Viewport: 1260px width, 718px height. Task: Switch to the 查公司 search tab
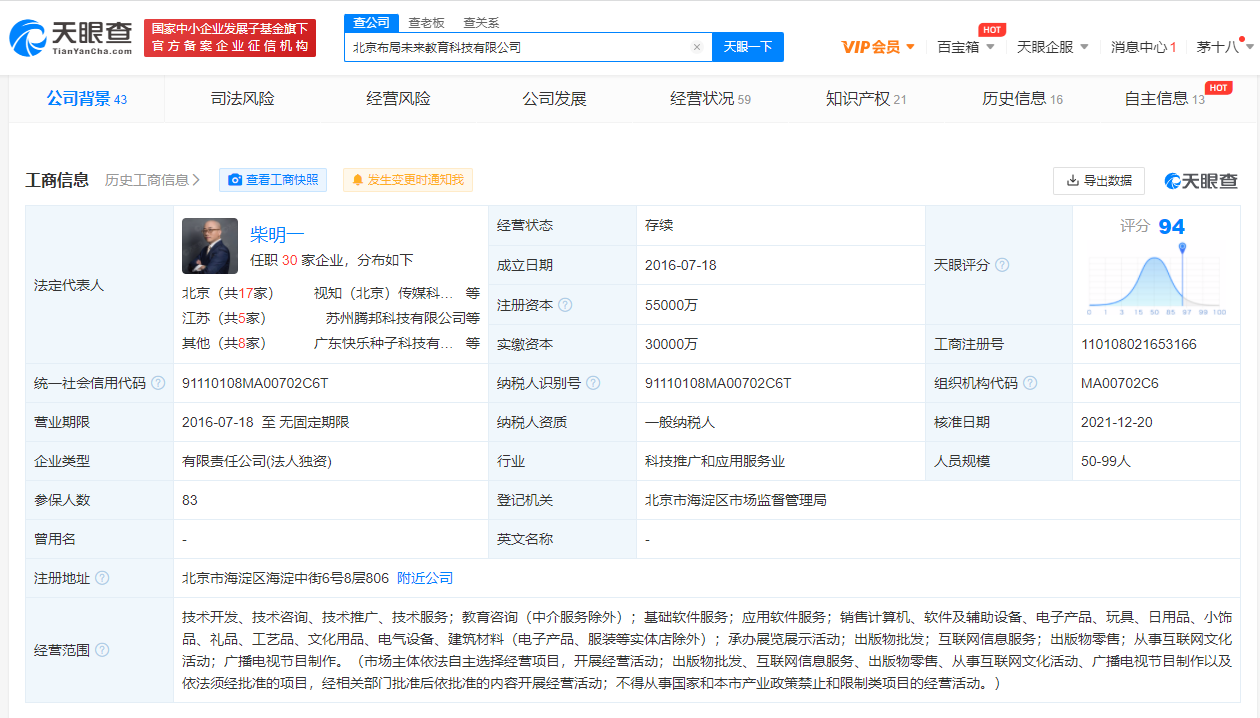(x=372, y=23)
